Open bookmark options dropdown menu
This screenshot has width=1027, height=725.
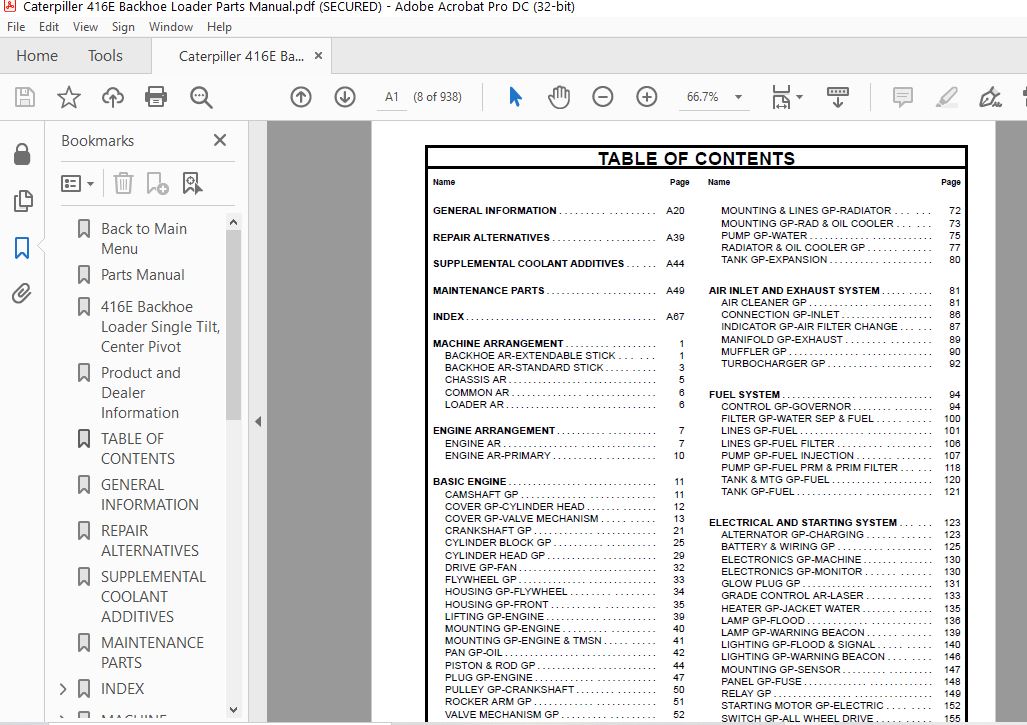[77, 183]
